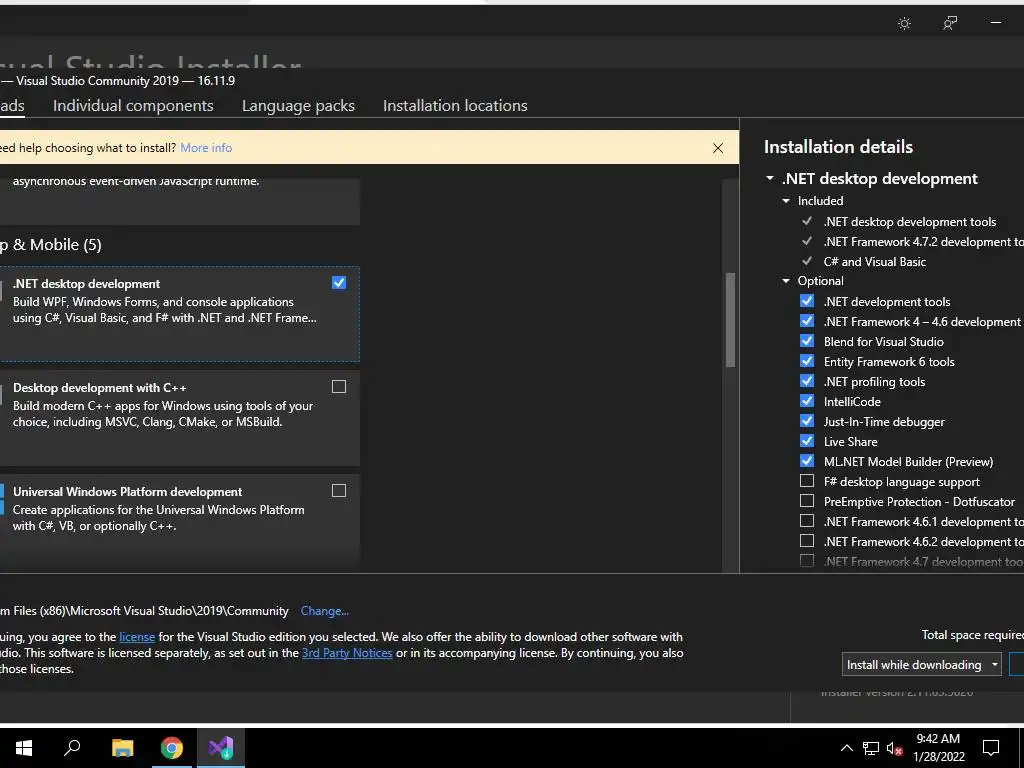Check .NET Framework 4.7 development tools
The image size is (1024, 768).
pyautogui.click(x=807, y=561)
